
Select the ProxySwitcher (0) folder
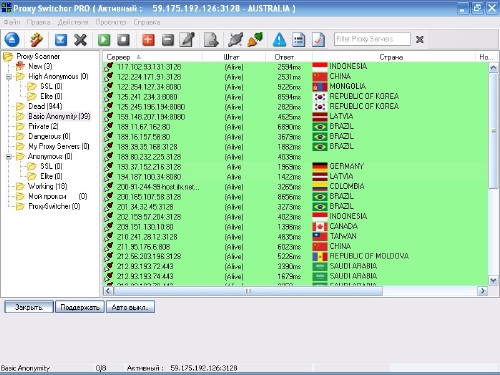[x=54, y=206]
